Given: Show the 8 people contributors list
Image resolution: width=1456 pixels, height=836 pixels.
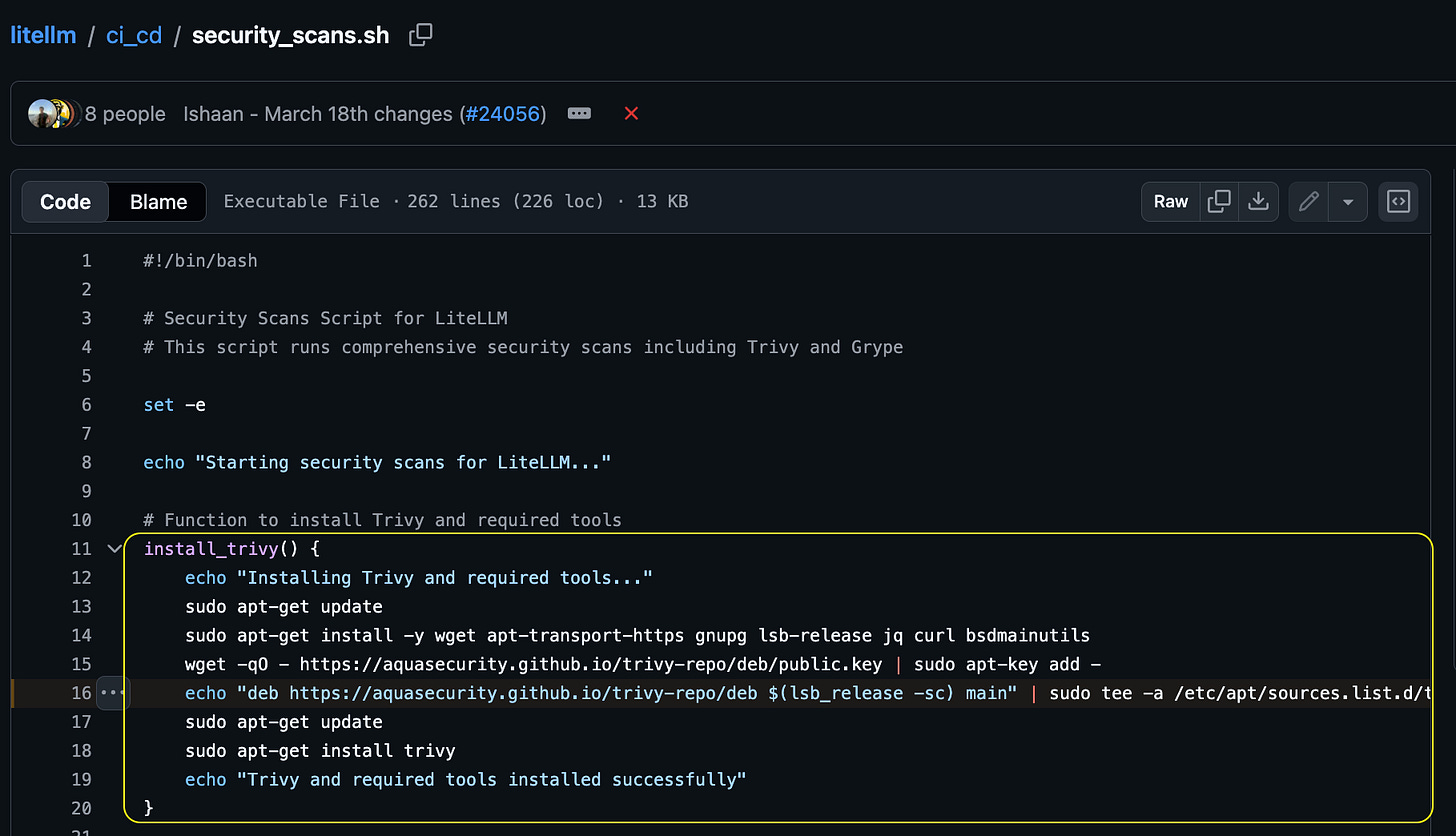Looking at the screenshot, I should (125, 114).
